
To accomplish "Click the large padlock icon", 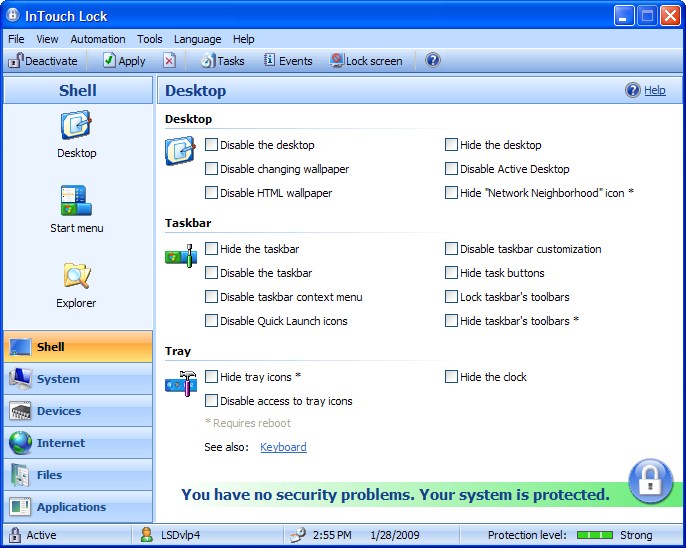I will 650,481.
